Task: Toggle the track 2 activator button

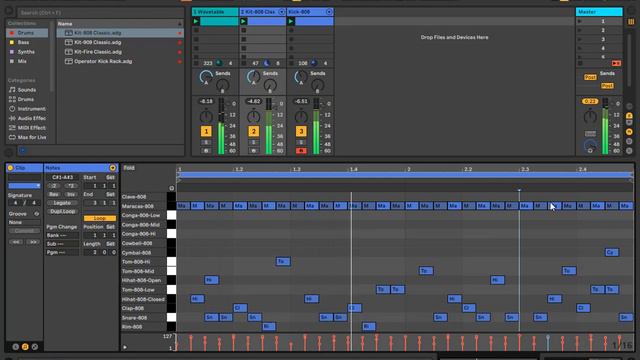Action: (x=253, y=131)
